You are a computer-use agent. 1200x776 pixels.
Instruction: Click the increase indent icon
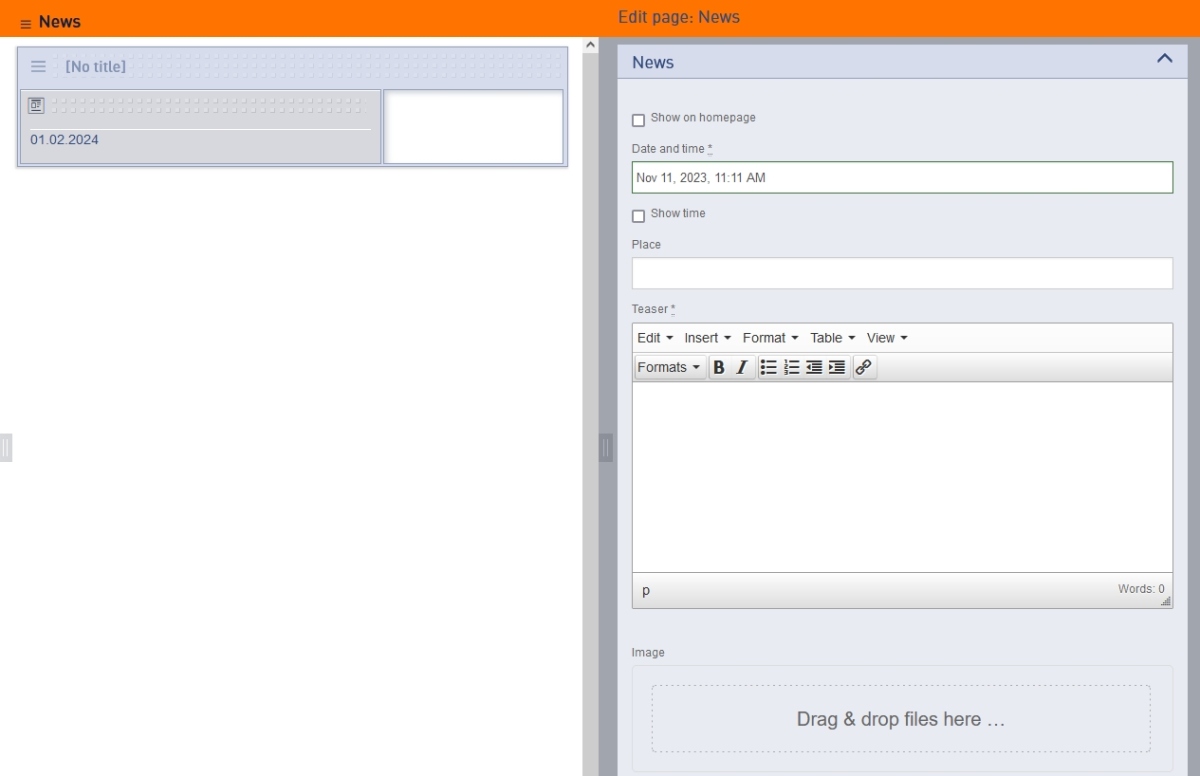pos(836,367)
